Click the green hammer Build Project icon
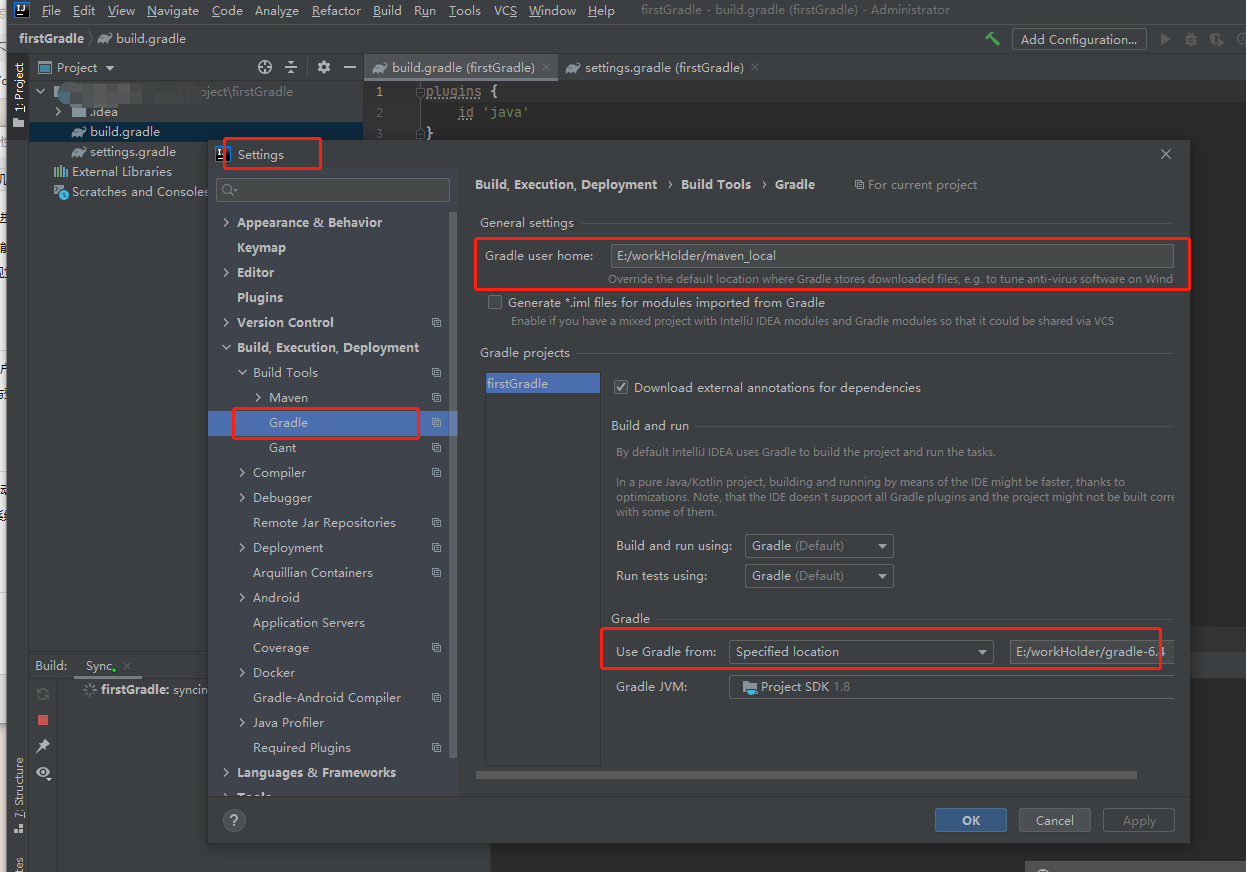The image size is (1246, 872). 992,39
